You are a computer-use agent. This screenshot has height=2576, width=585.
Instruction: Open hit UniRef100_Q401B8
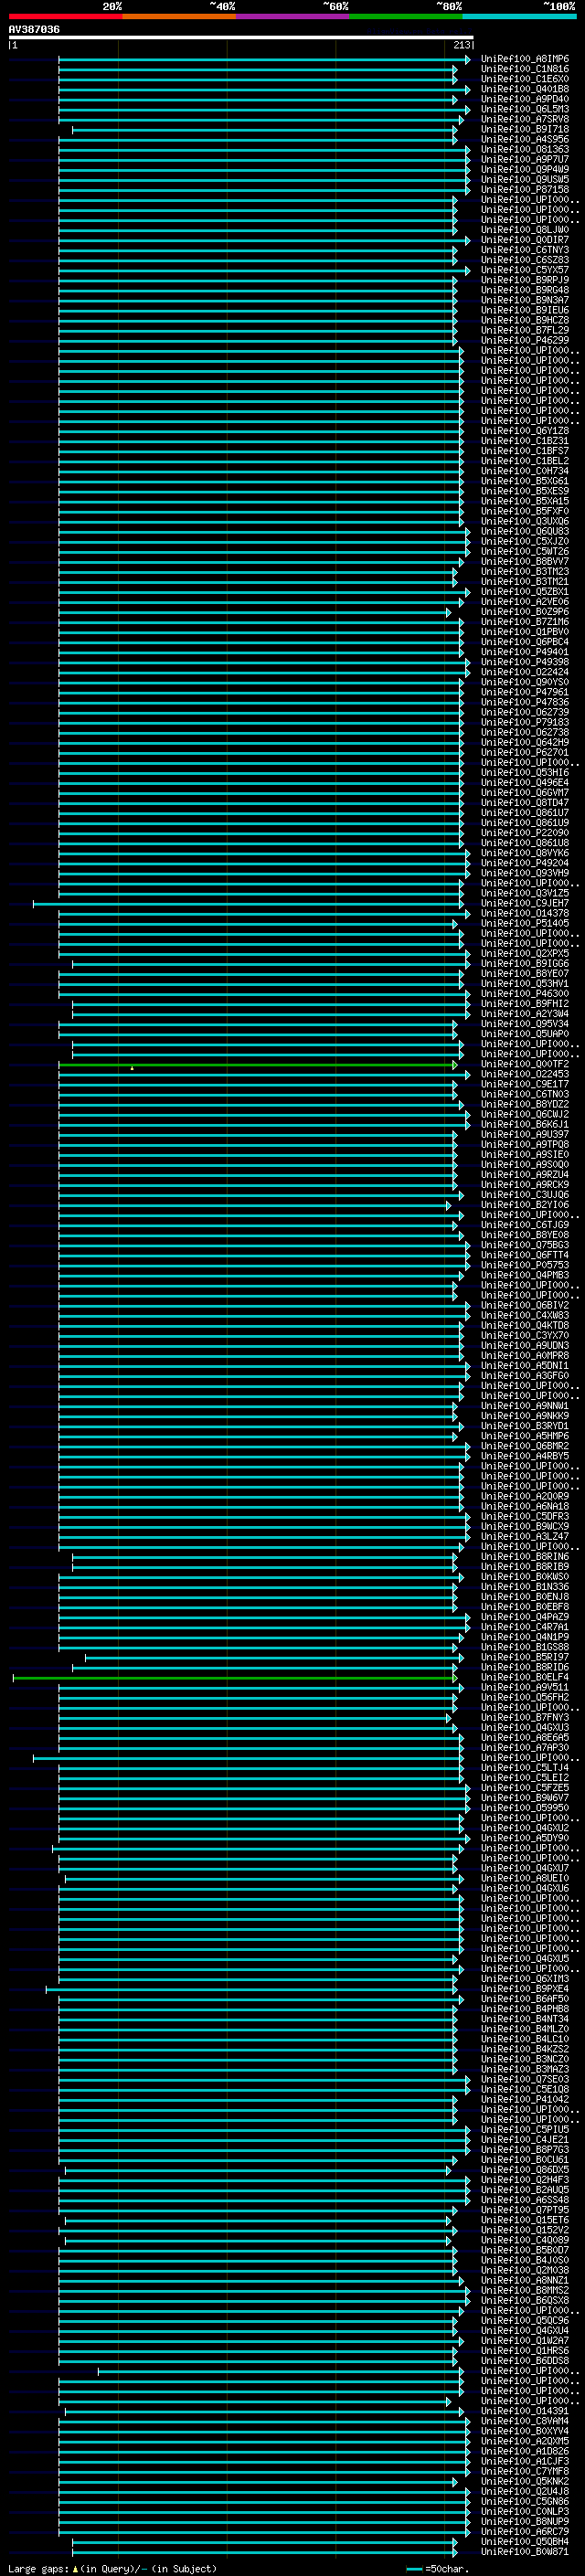tap(525, 89)
